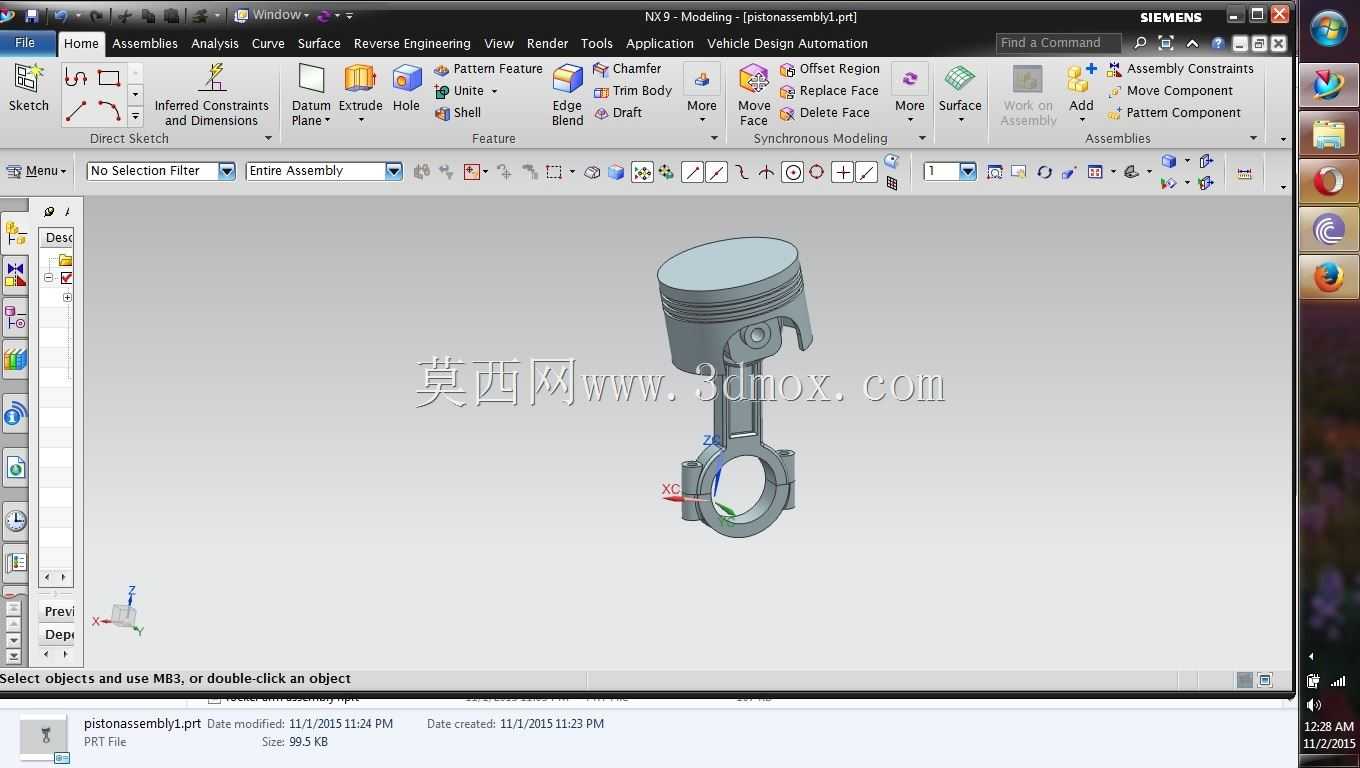Open the Part Navigator sidebar tab

15,319
